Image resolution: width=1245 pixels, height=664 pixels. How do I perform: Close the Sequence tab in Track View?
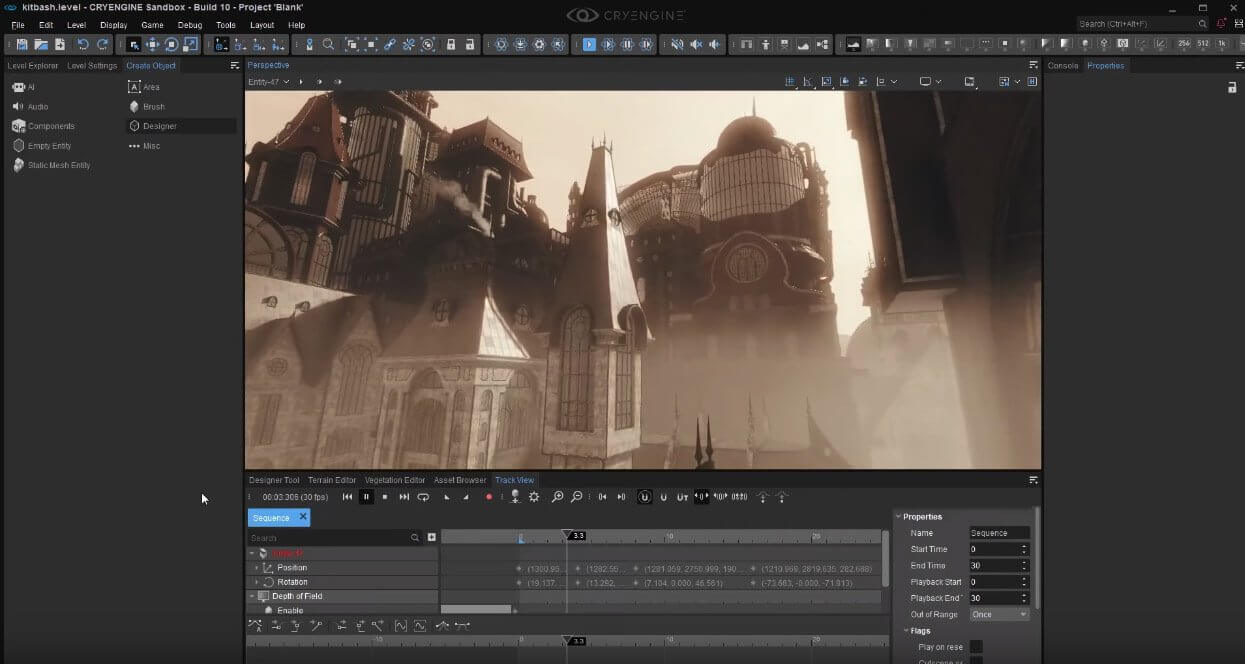coord(305,517)
